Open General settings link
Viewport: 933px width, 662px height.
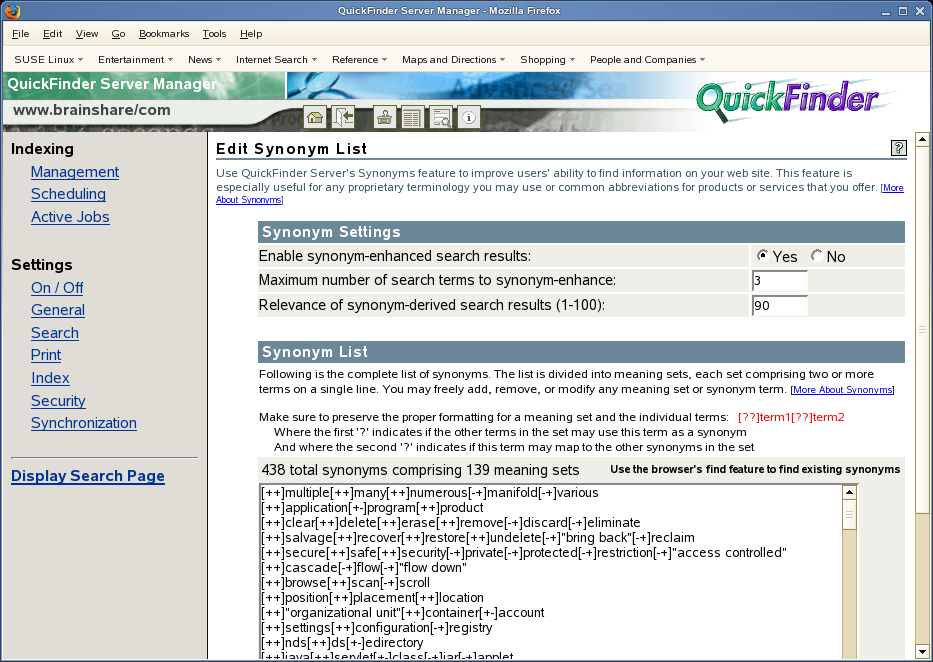(x=58, y=310)
